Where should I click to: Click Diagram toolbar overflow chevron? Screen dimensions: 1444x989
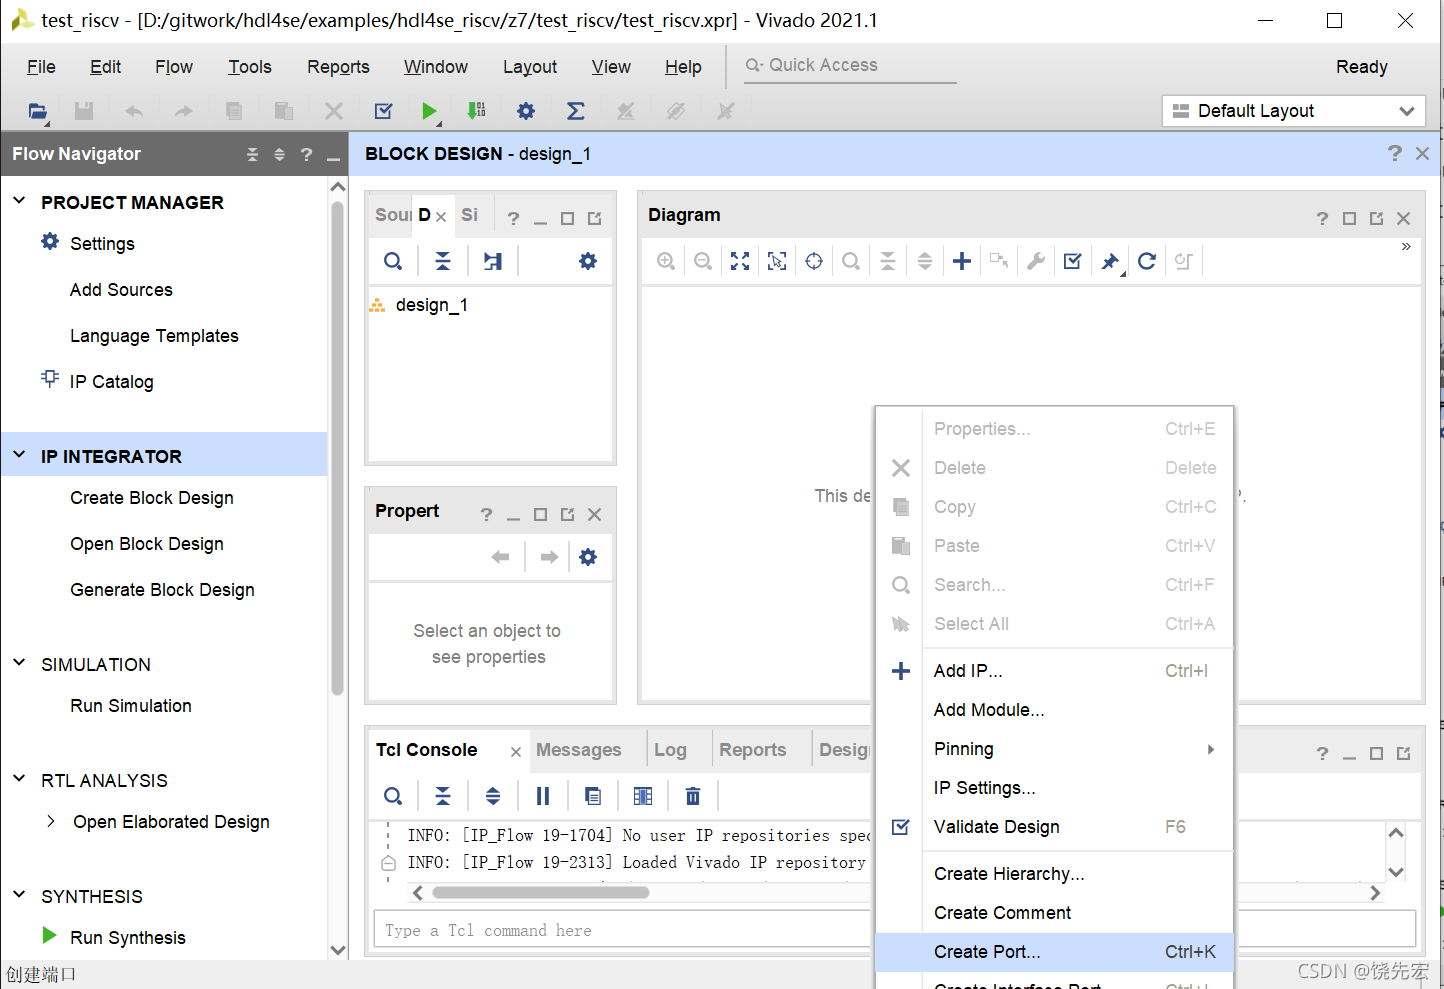(1406, 246)
